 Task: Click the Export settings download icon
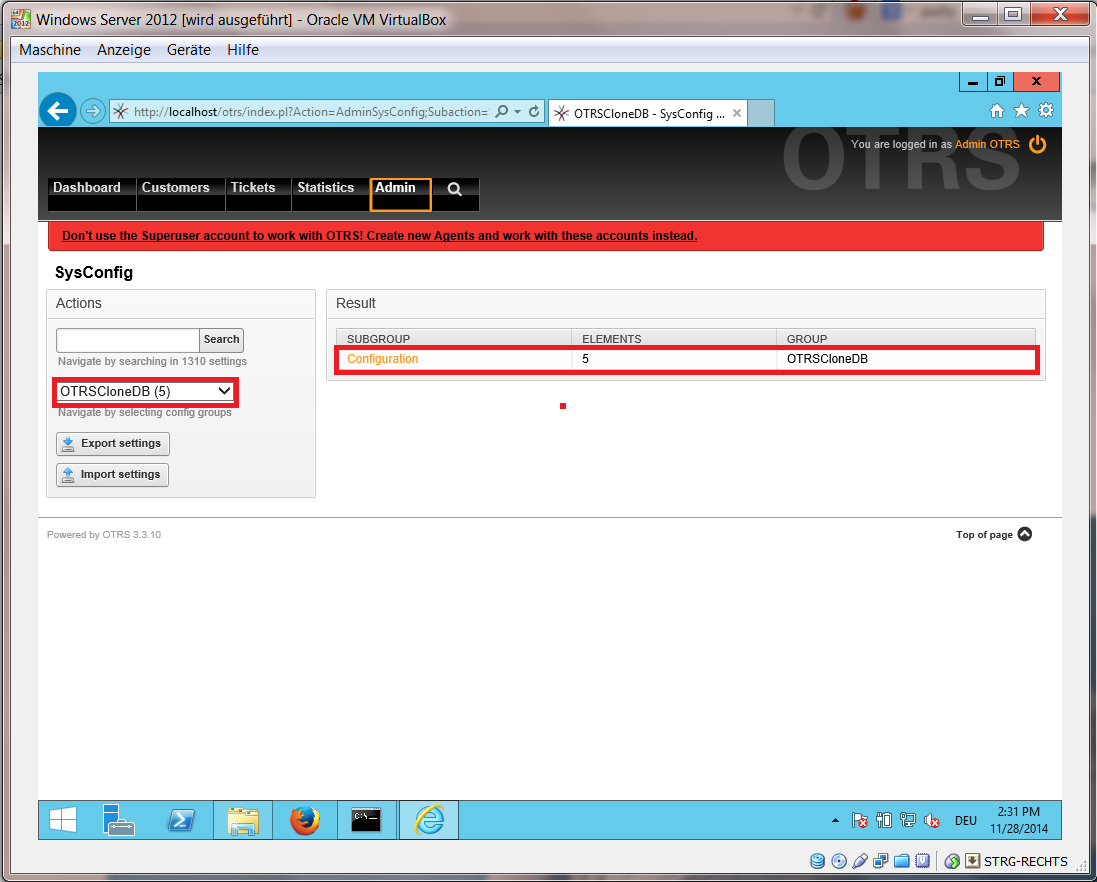69,443
